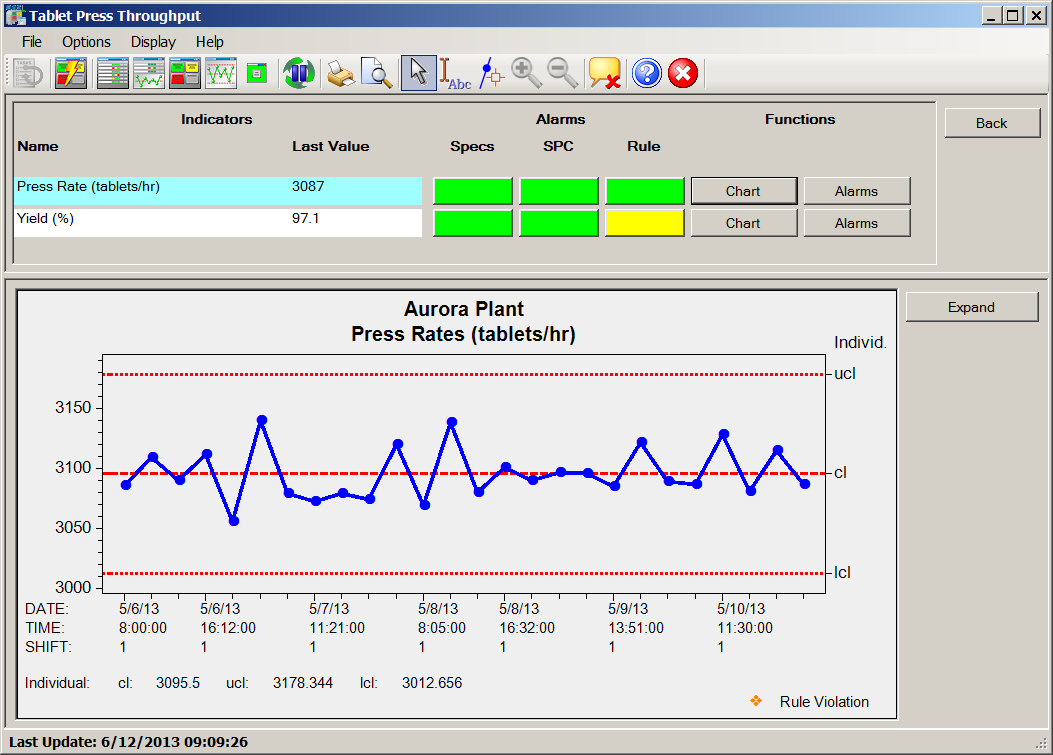Open the alarm summary list icon
Image resolution: width=1053 pixels, height=755 pixels.
coord(111,73)
